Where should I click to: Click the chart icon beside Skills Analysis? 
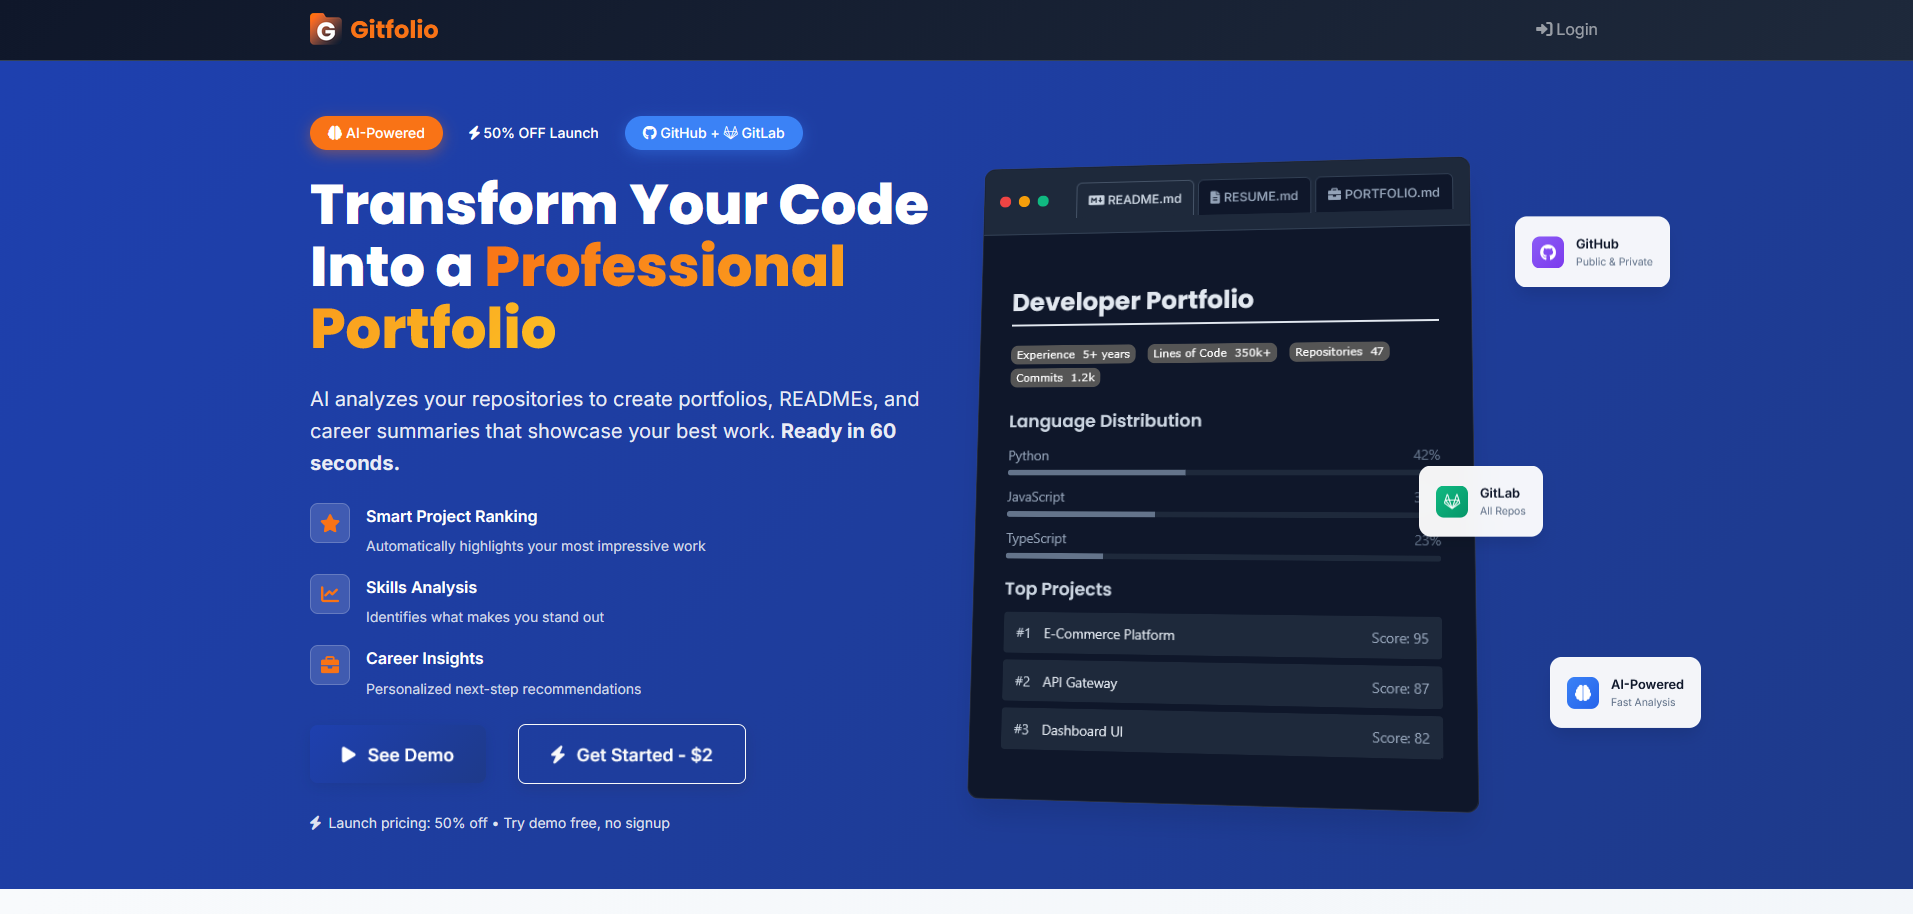(329, 594)
